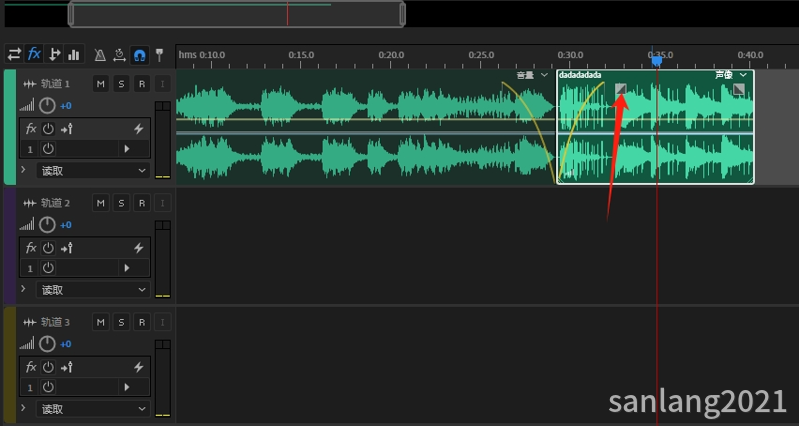This screenshot has height=426, width=799.
Task: Toggle 轨道 1 fx pre/post fader
Action: [67, 129]
